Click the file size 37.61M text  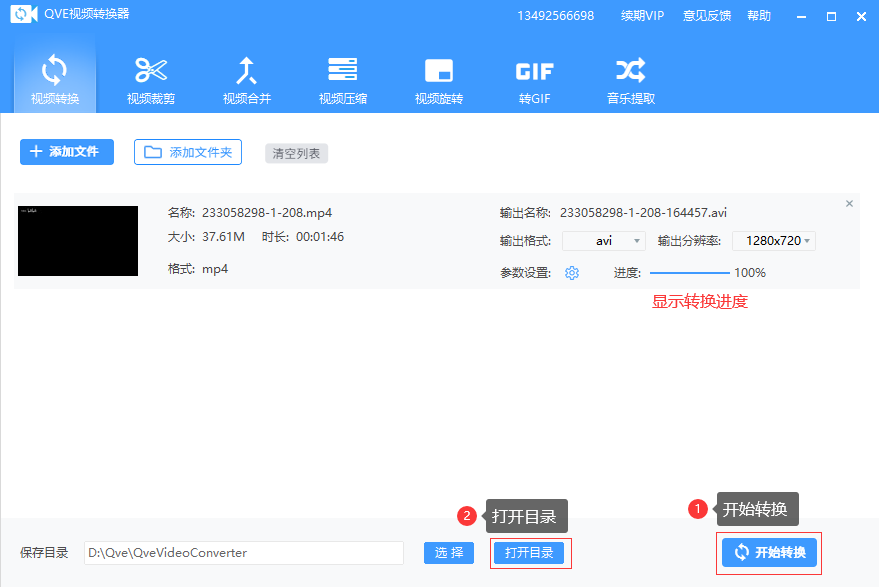tap(223, 237)
